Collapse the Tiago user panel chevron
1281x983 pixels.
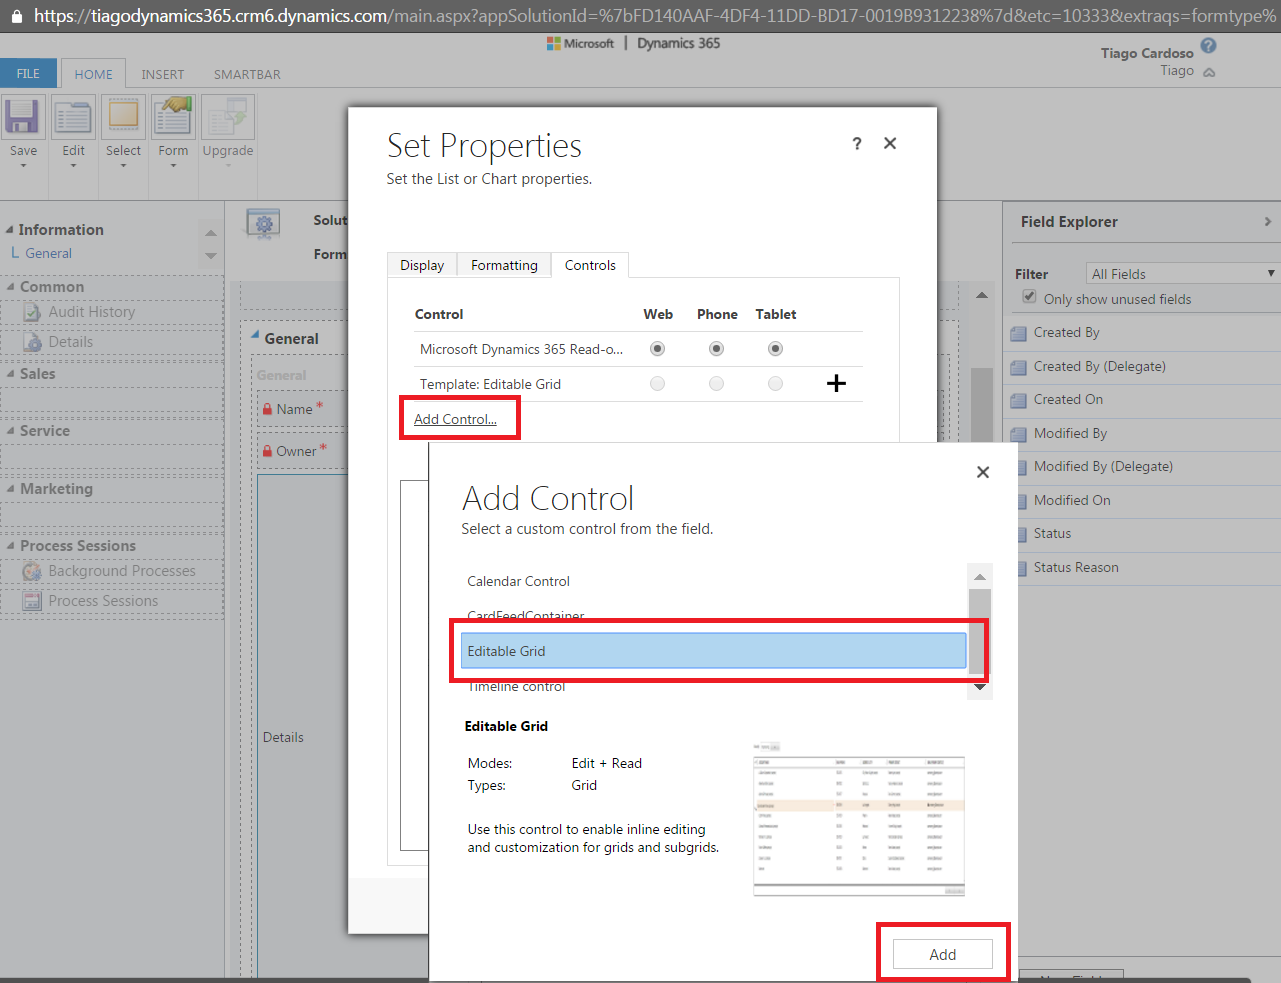pyautogui.click(x=1210, y=71)
